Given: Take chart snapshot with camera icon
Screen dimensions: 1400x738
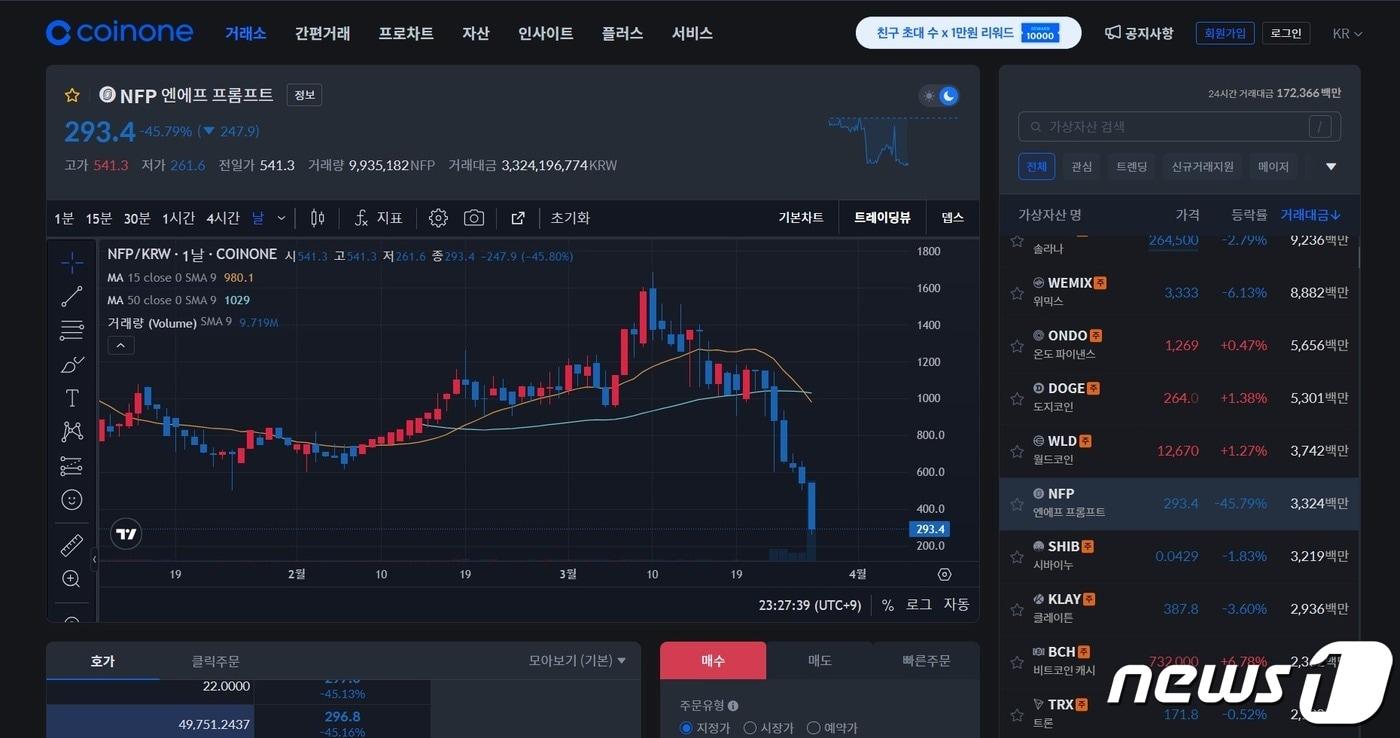Looking at the screenshot, I should click(x=474, y=218).
